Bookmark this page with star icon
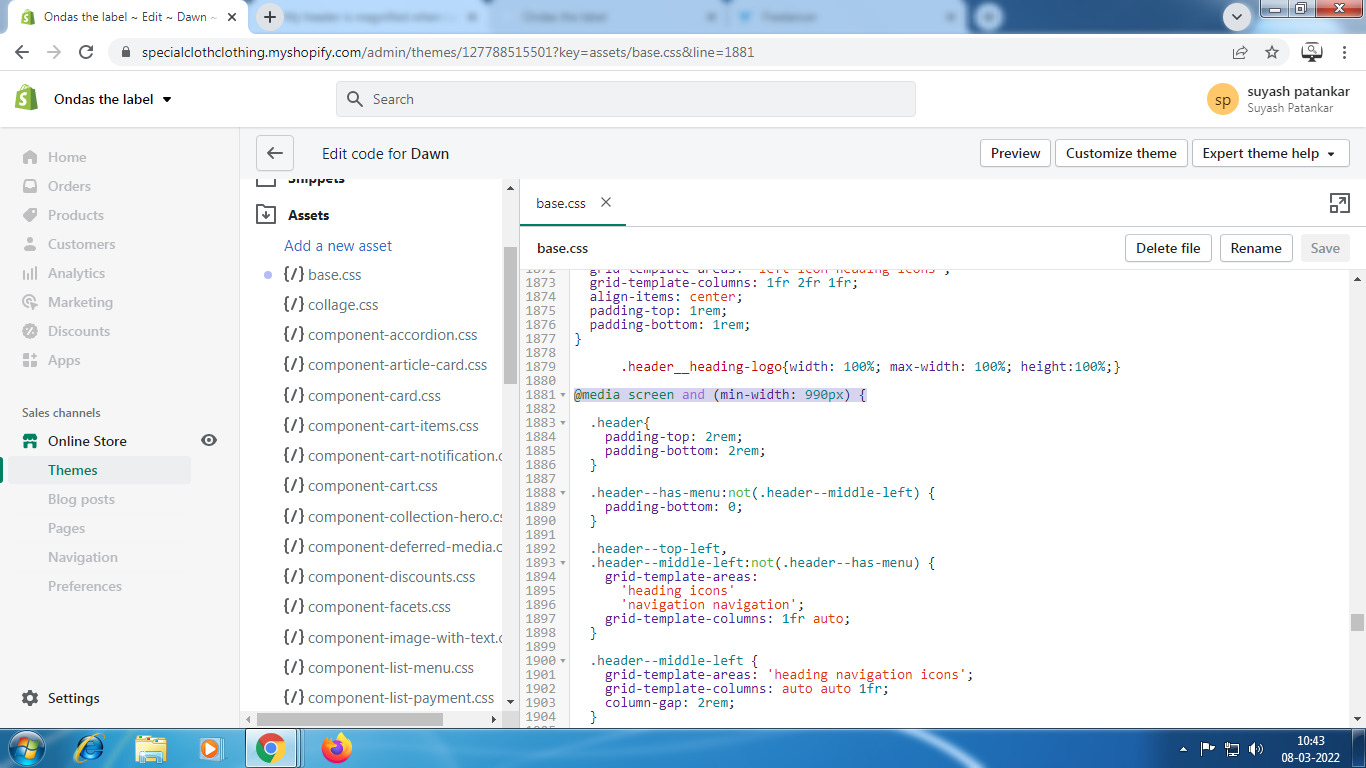The height and width of the screenshot is (768, 1366). coord(1272,52)
